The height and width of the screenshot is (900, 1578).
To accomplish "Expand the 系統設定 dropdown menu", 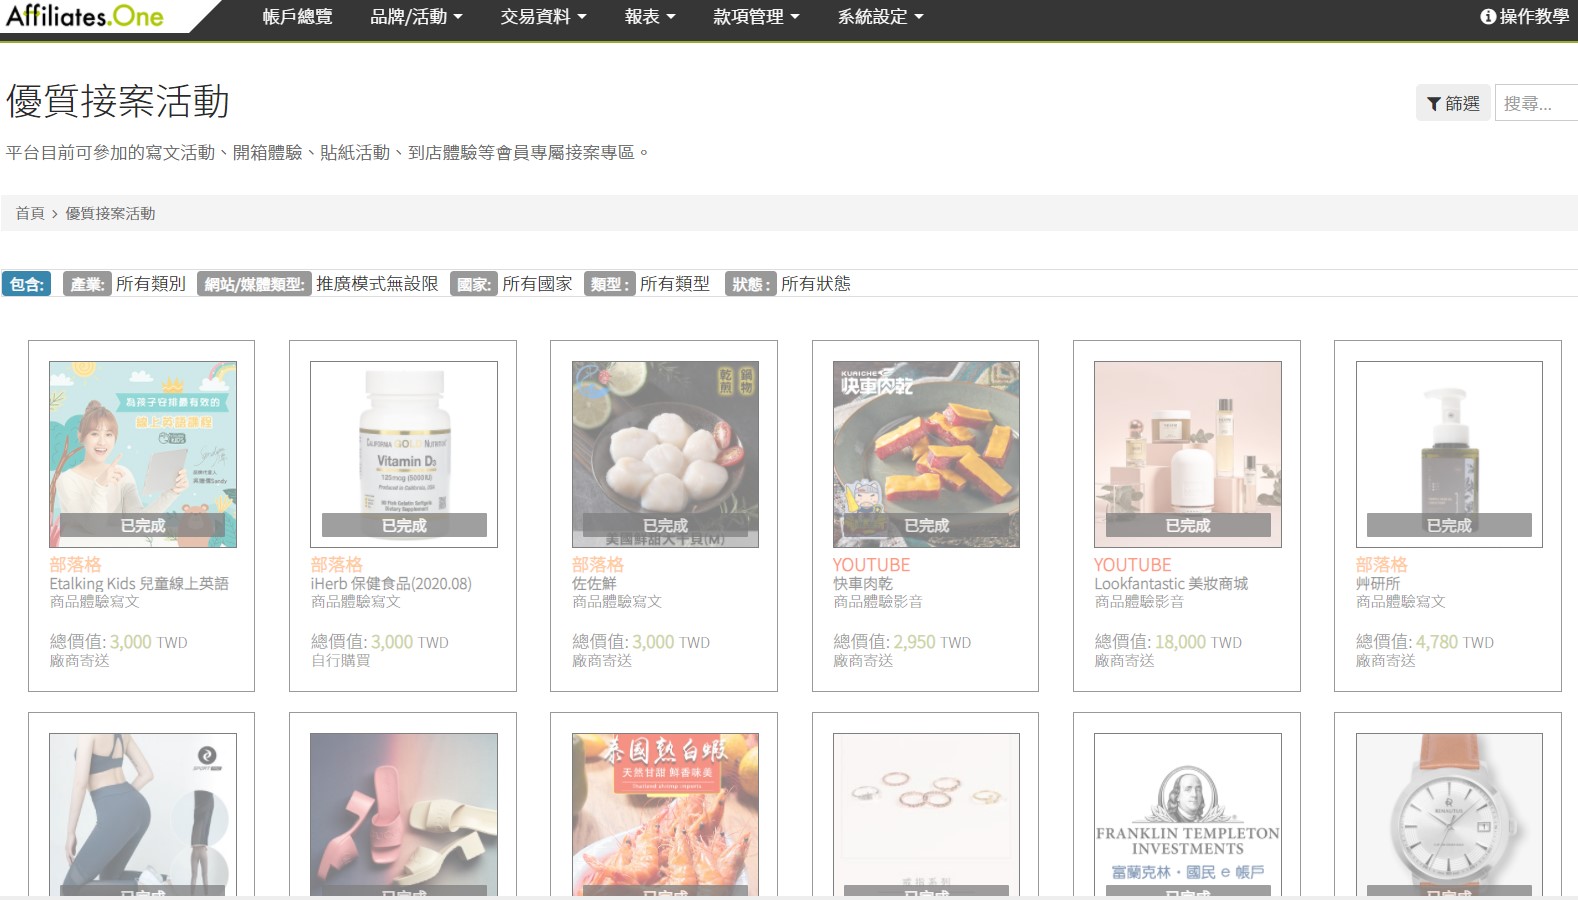I will [x=880, y=17].
